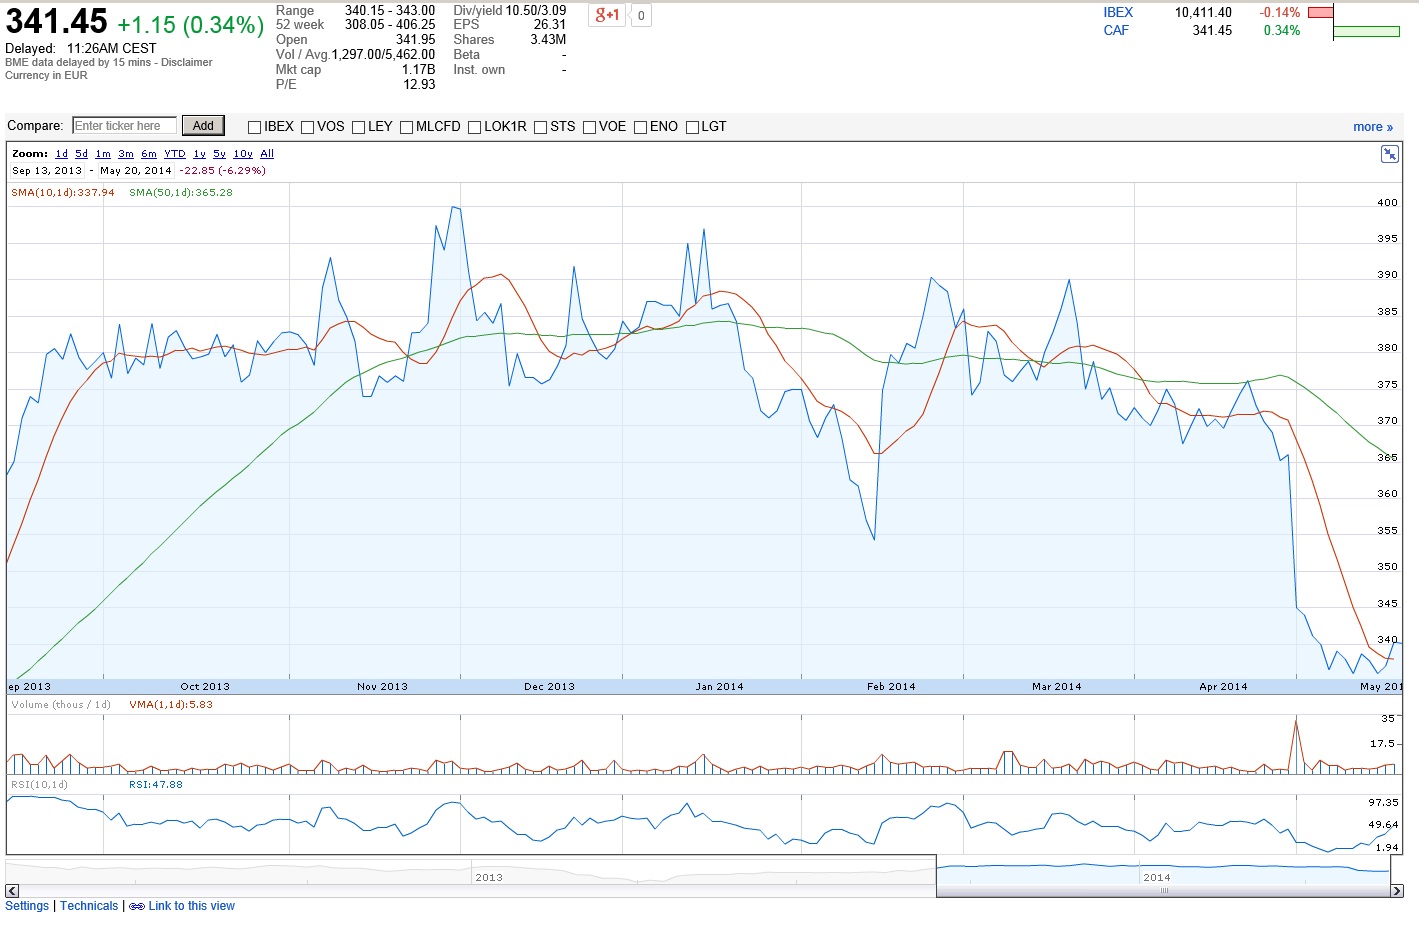The image size is (1419, 929).
Task: Click the chart expand/fullscreen icon
Action: click(1389, 154)
